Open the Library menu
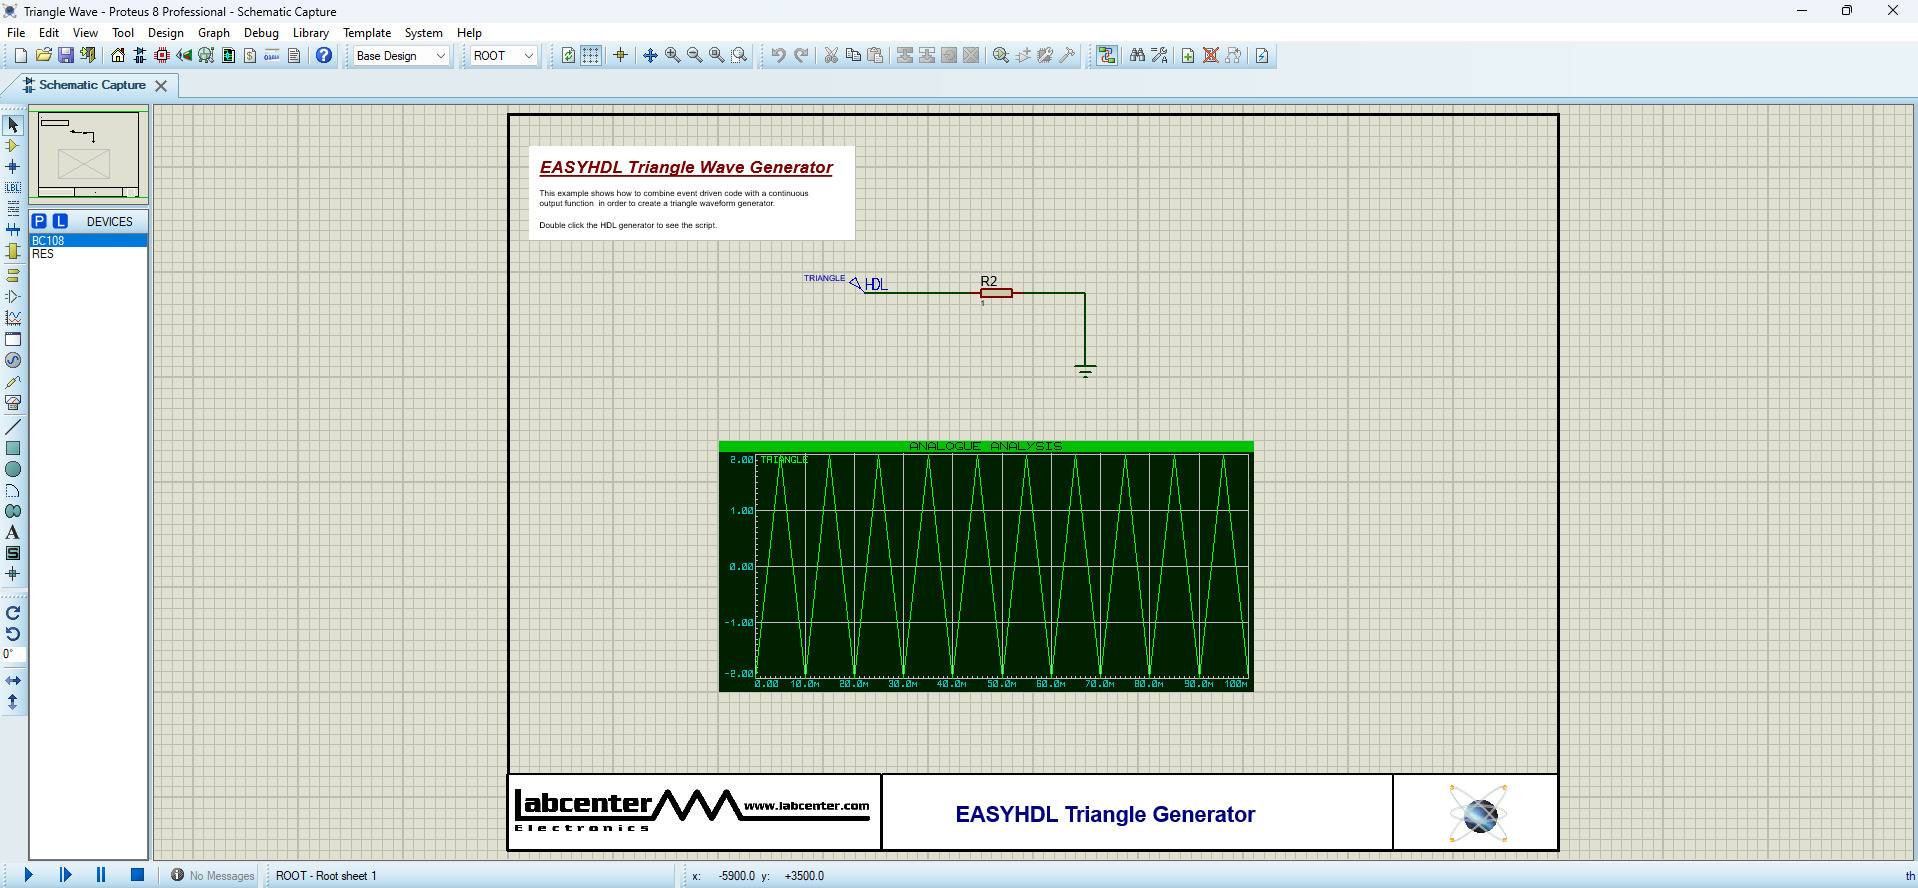Screen dimensions: 1918x888 tap(310, 33)
